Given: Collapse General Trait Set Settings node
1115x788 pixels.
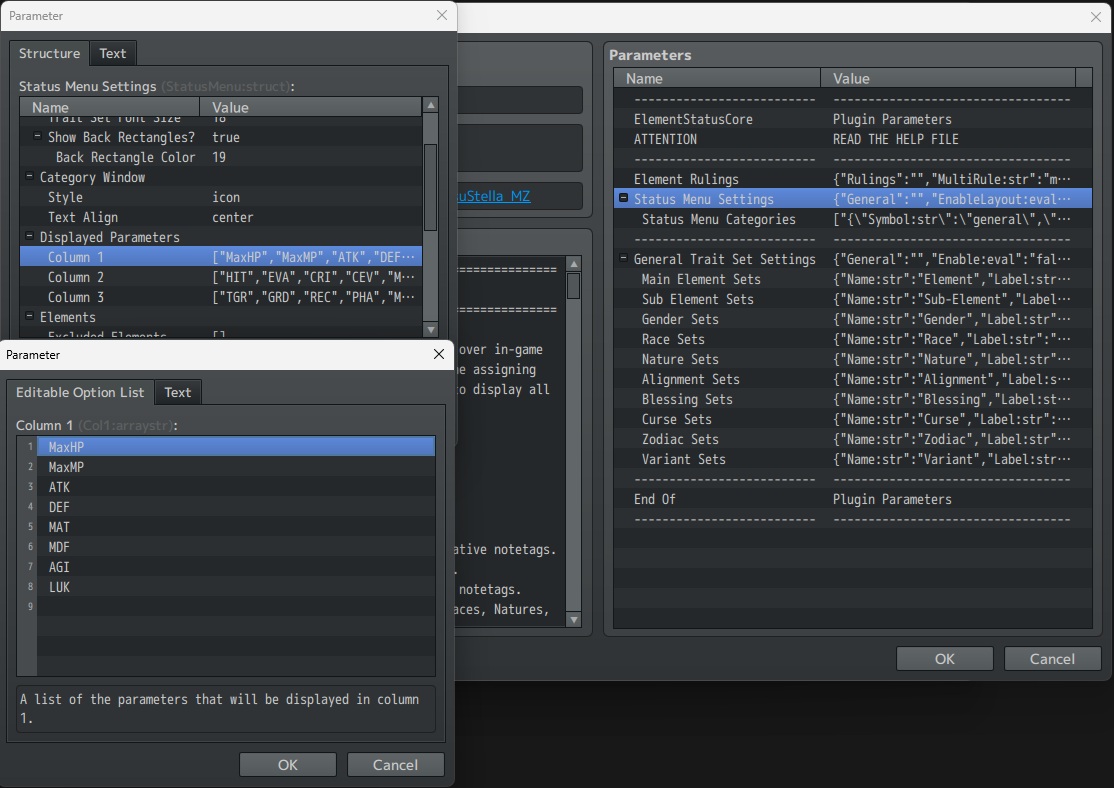Looking at the screenshot, I should point(624,259).
